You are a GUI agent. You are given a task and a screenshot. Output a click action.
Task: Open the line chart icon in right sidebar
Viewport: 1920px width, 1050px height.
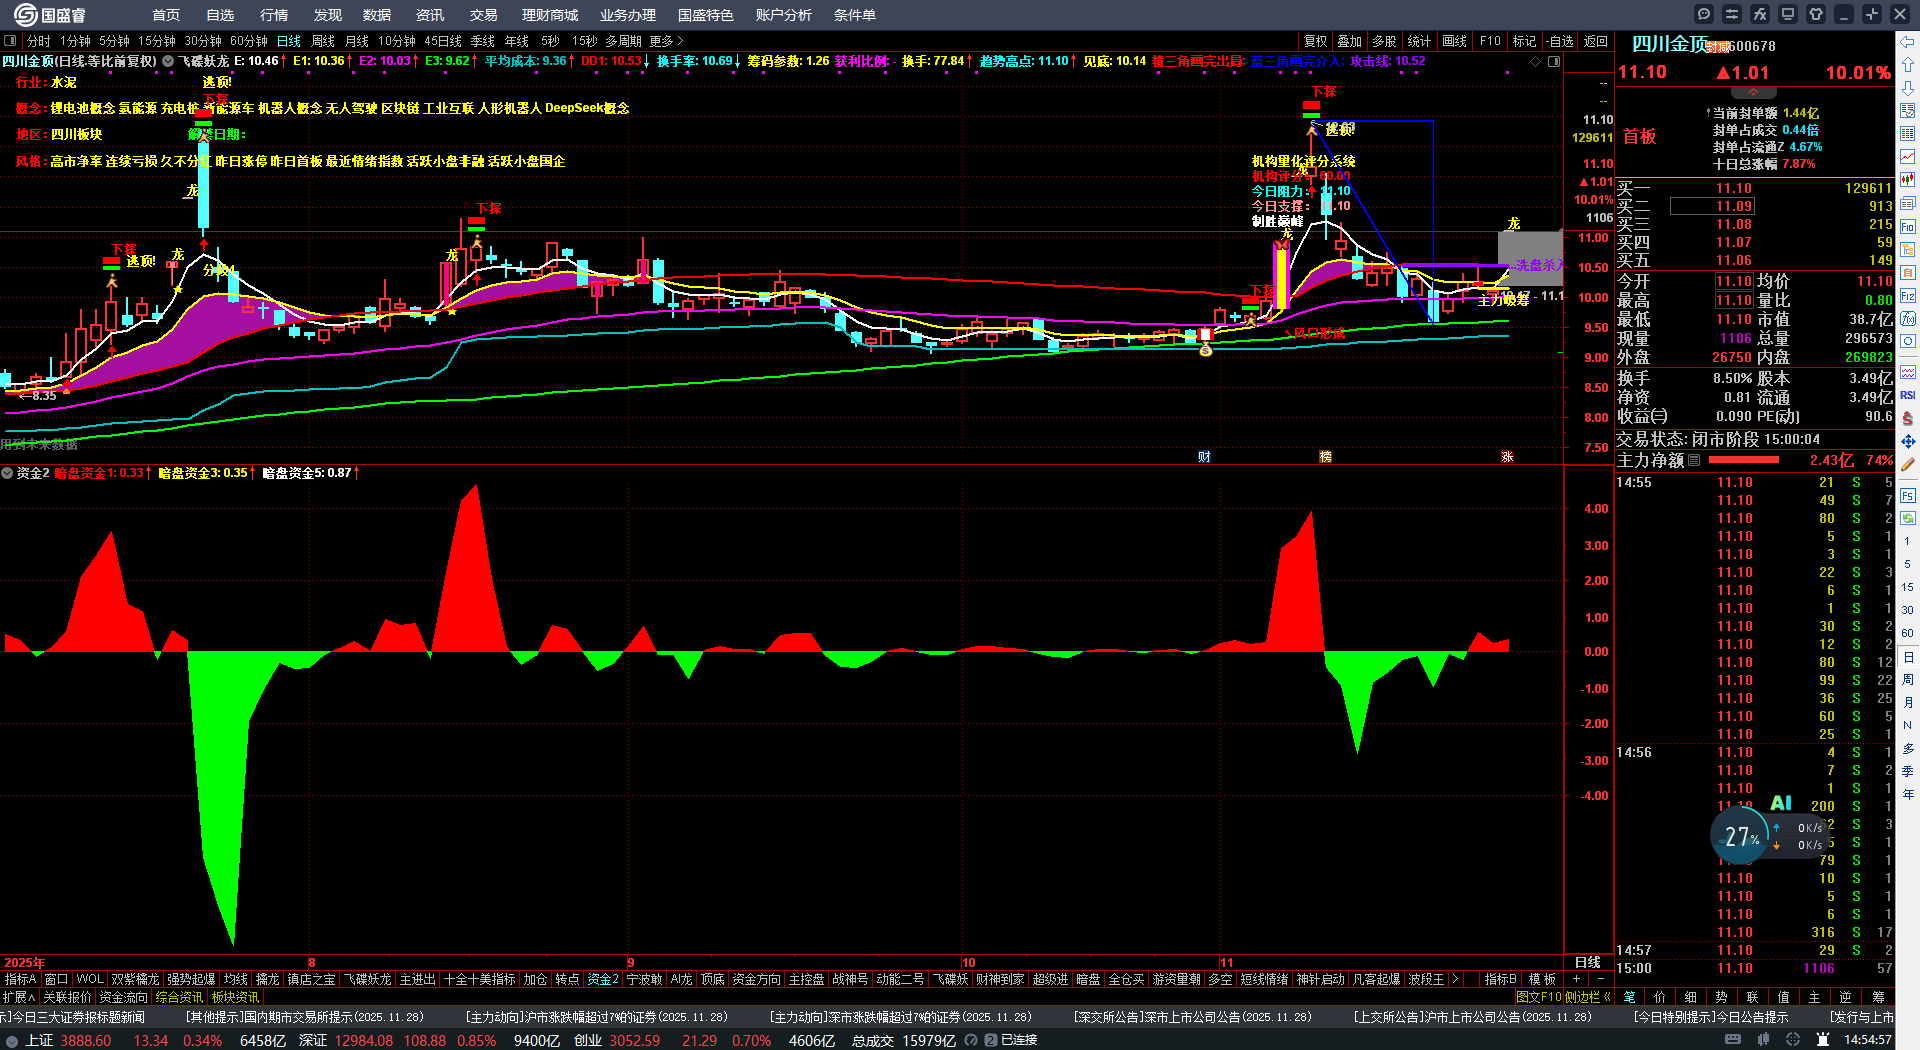pos(1908,157)
